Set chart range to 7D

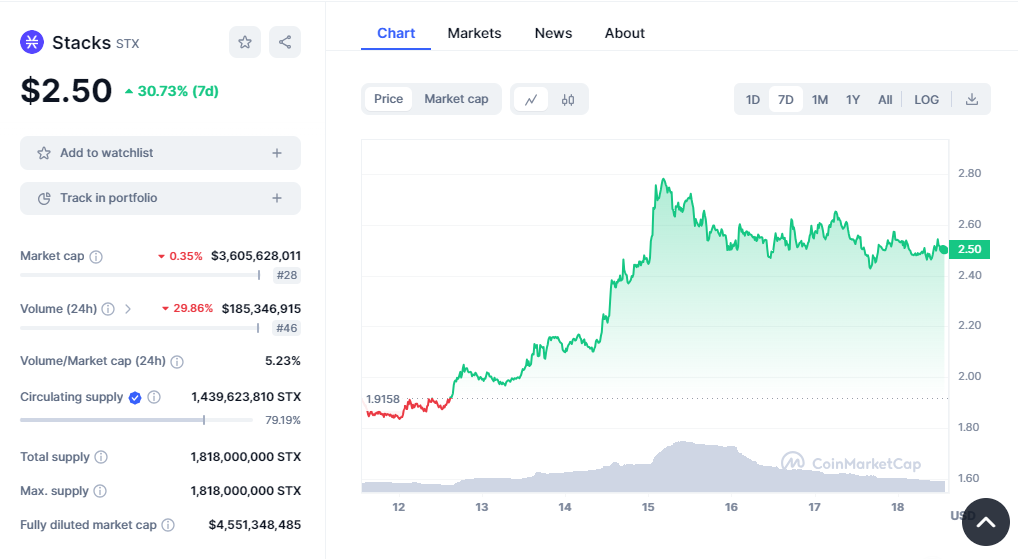pyautogui.click(x=786, y=99)
